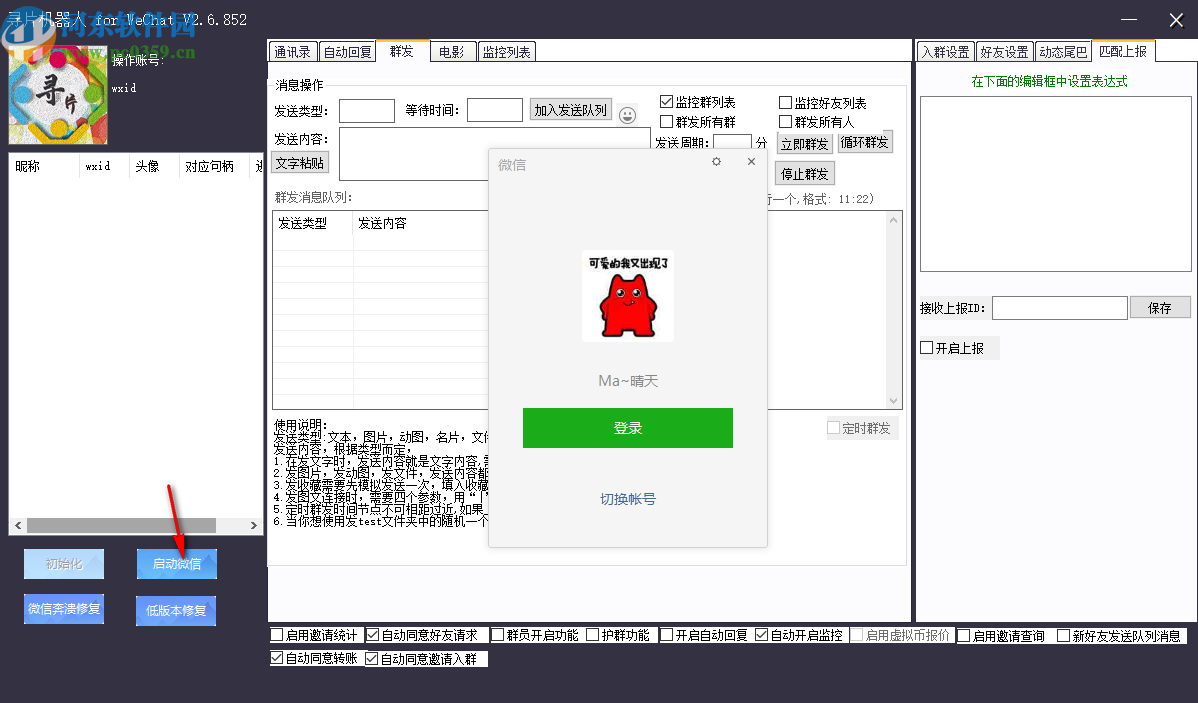Click 启动微信 button
Viewport: 1198px width, 703px height.
click(x=176, y=564)
